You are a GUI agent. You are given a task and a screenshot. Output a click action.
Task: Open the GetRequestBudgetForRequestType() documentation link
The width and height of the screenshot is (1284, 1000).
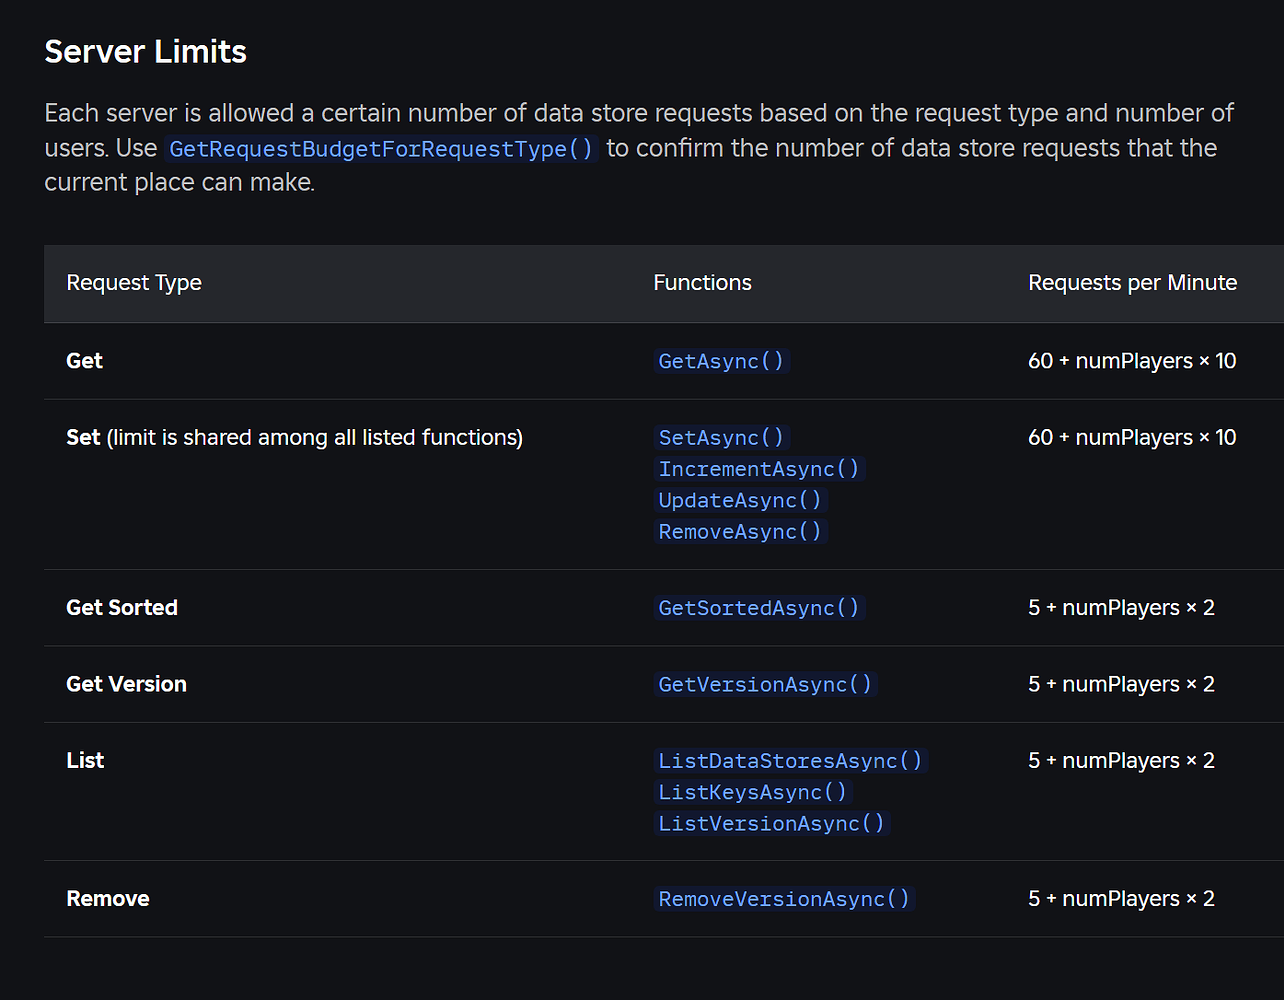381,148
